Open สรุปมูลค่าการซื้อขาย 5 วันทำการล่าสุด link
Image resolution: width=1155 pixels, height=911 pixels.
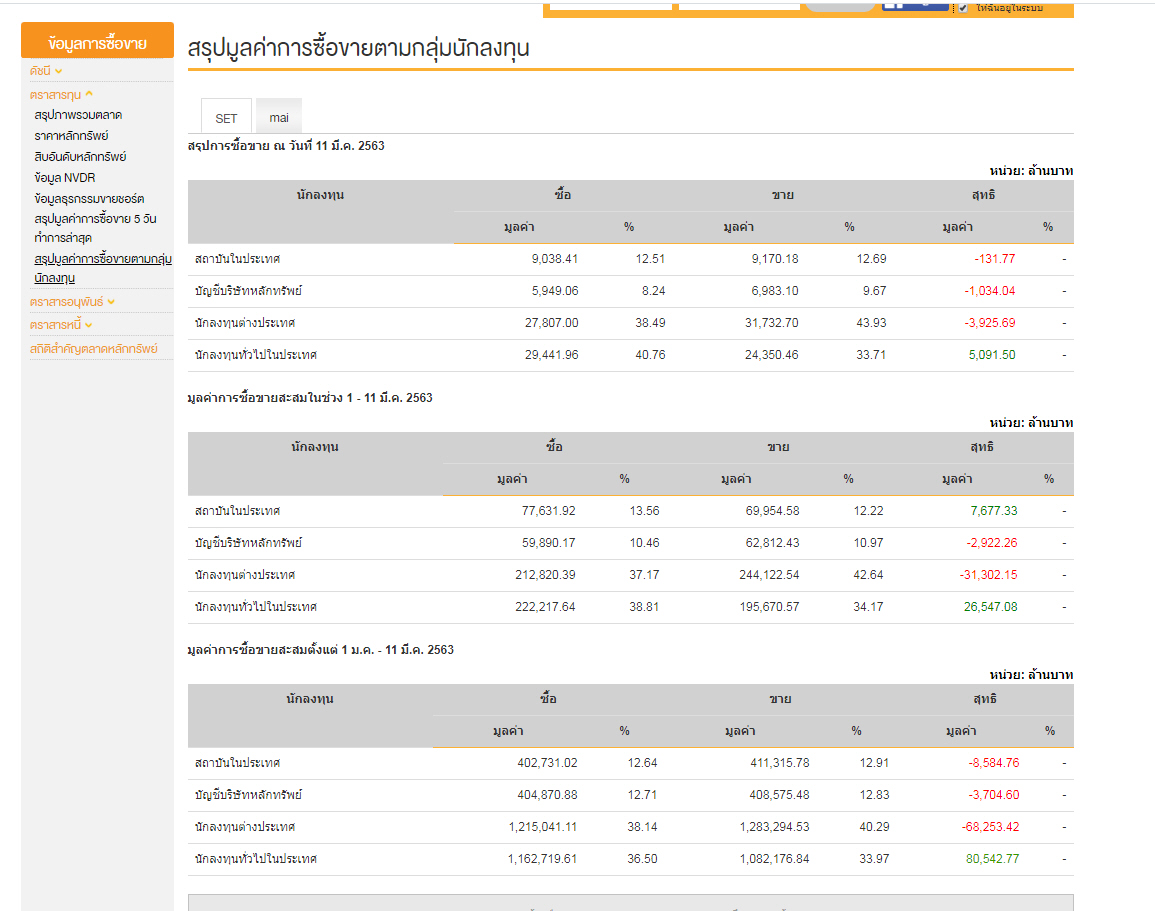(95, 228)
